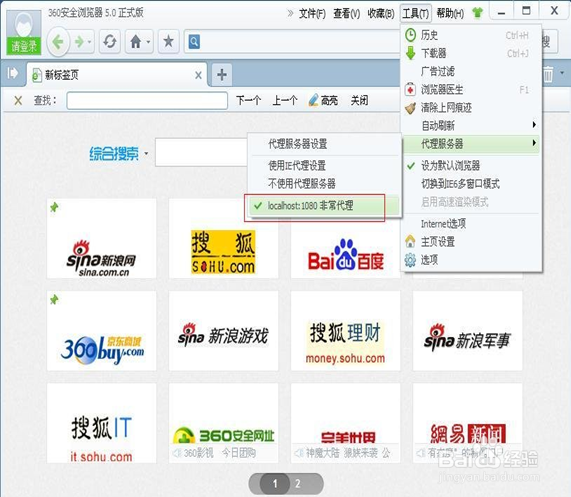
Task: Open the 360安全网址 thumbnail
Action: [224, 423]
